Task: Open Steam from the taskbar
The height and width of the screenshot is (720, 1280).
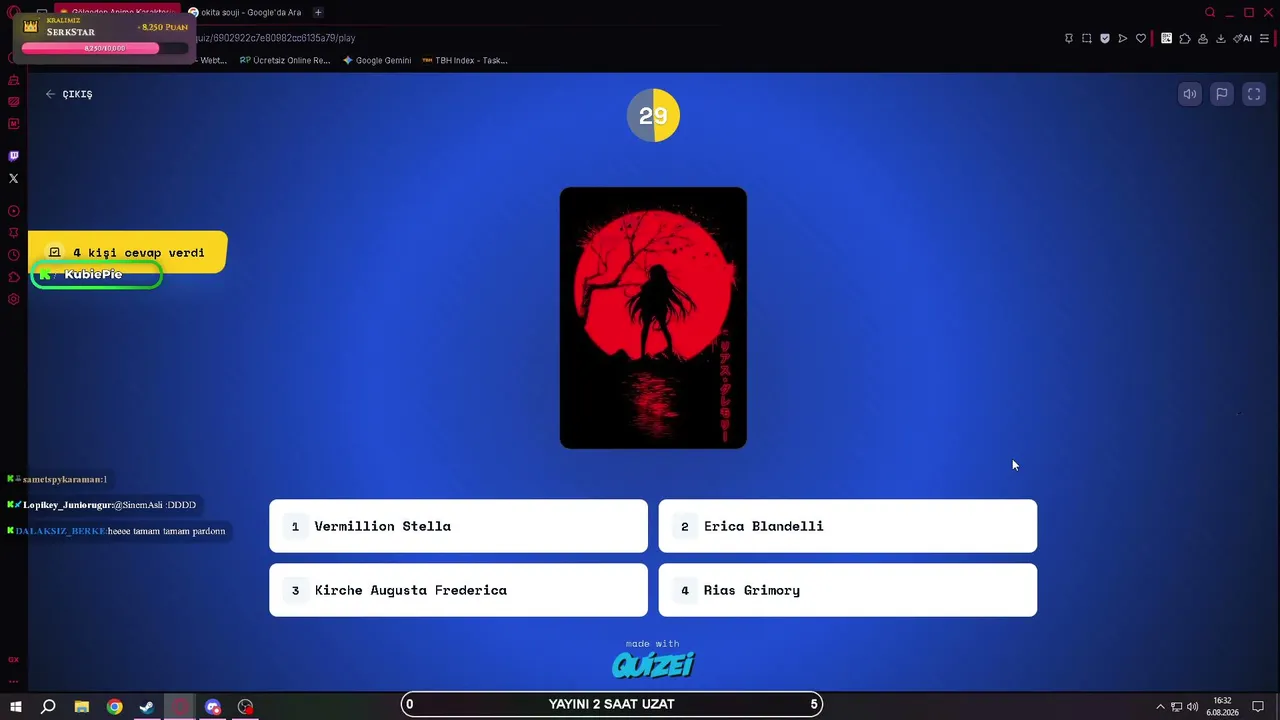Action: 147,707
